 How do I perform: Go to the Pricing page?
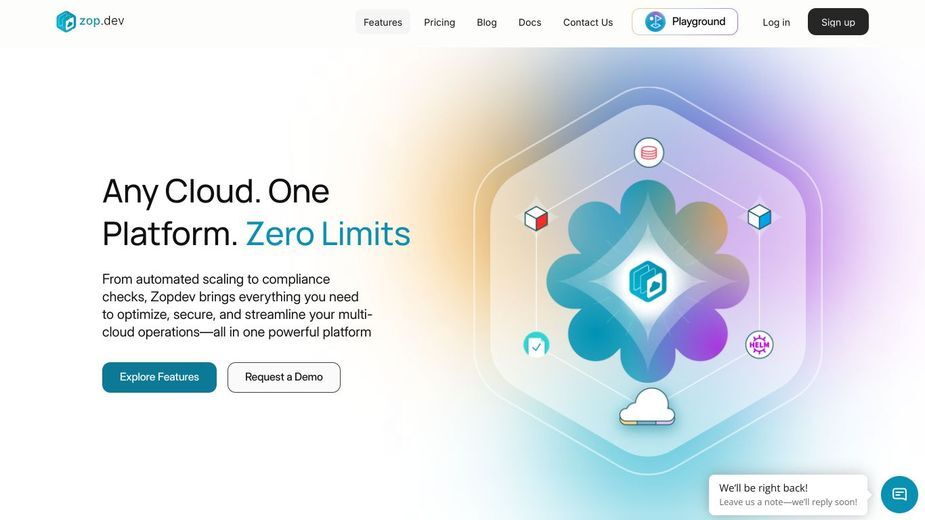439,22
